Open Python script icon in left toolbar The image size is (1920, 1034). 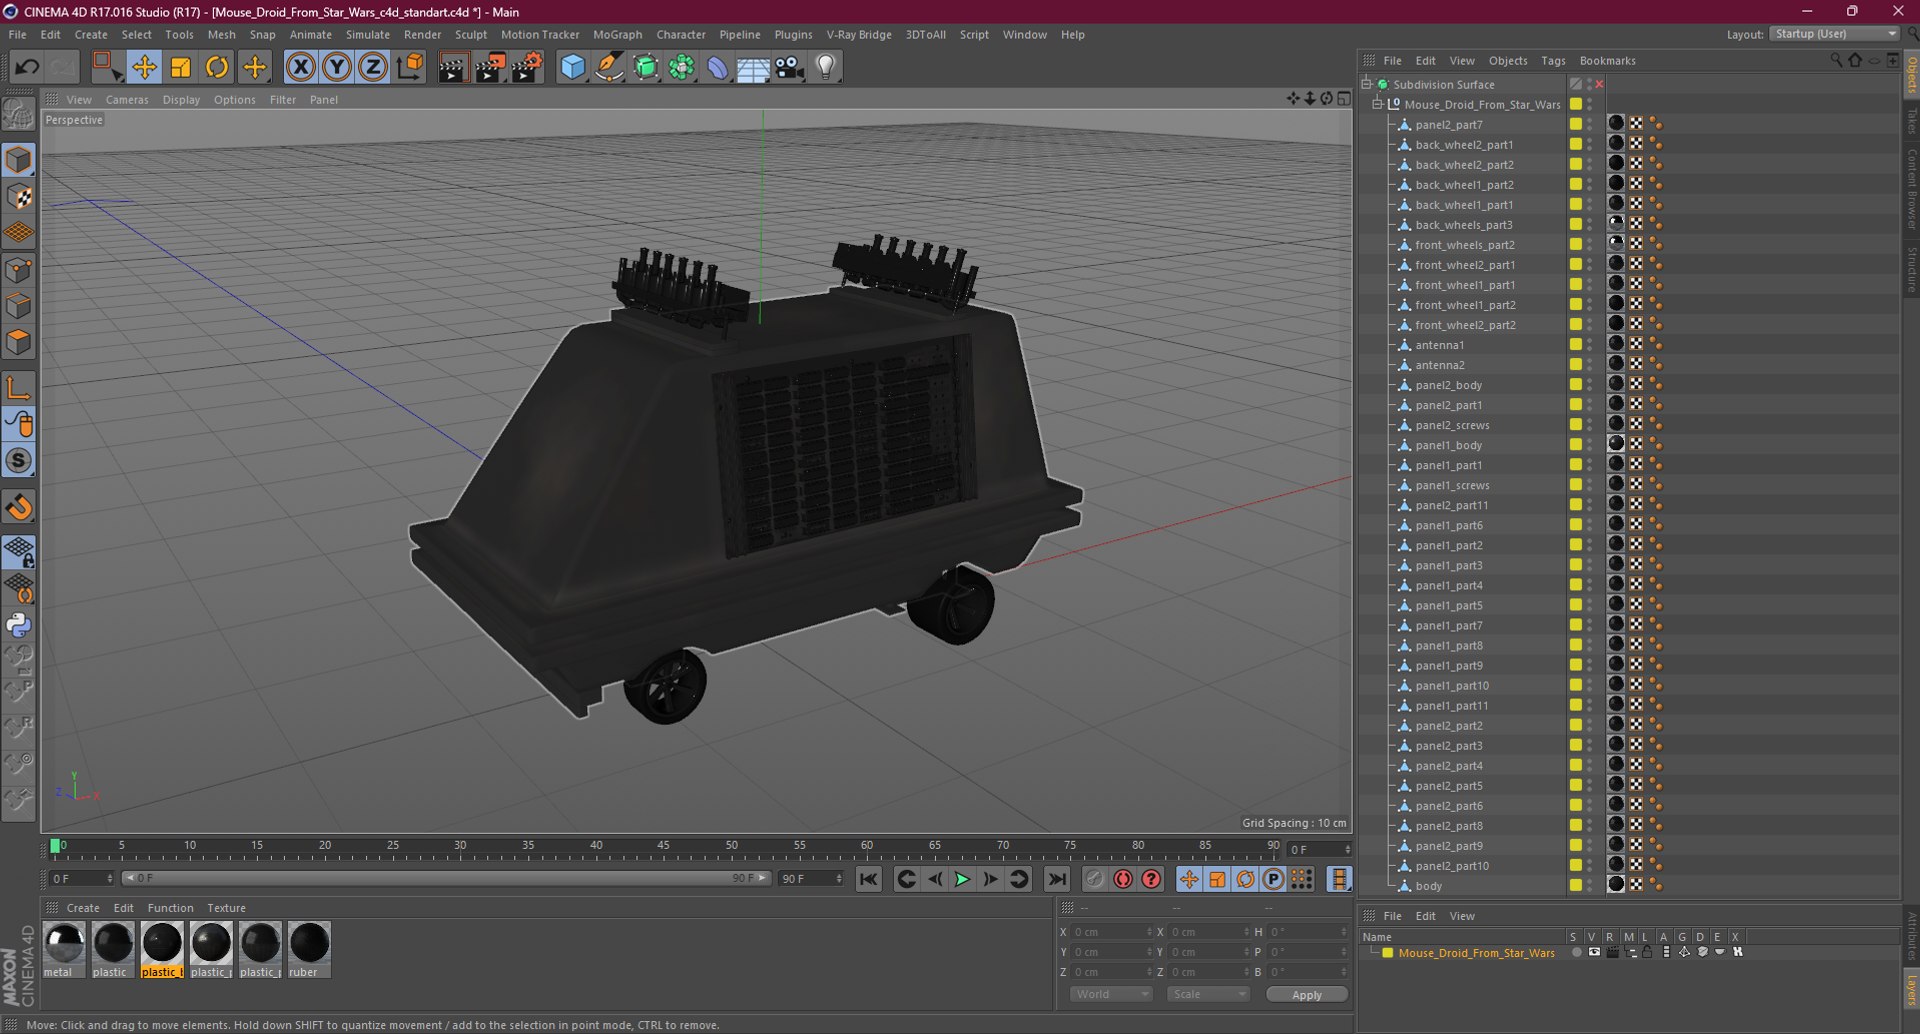(19, 626)
